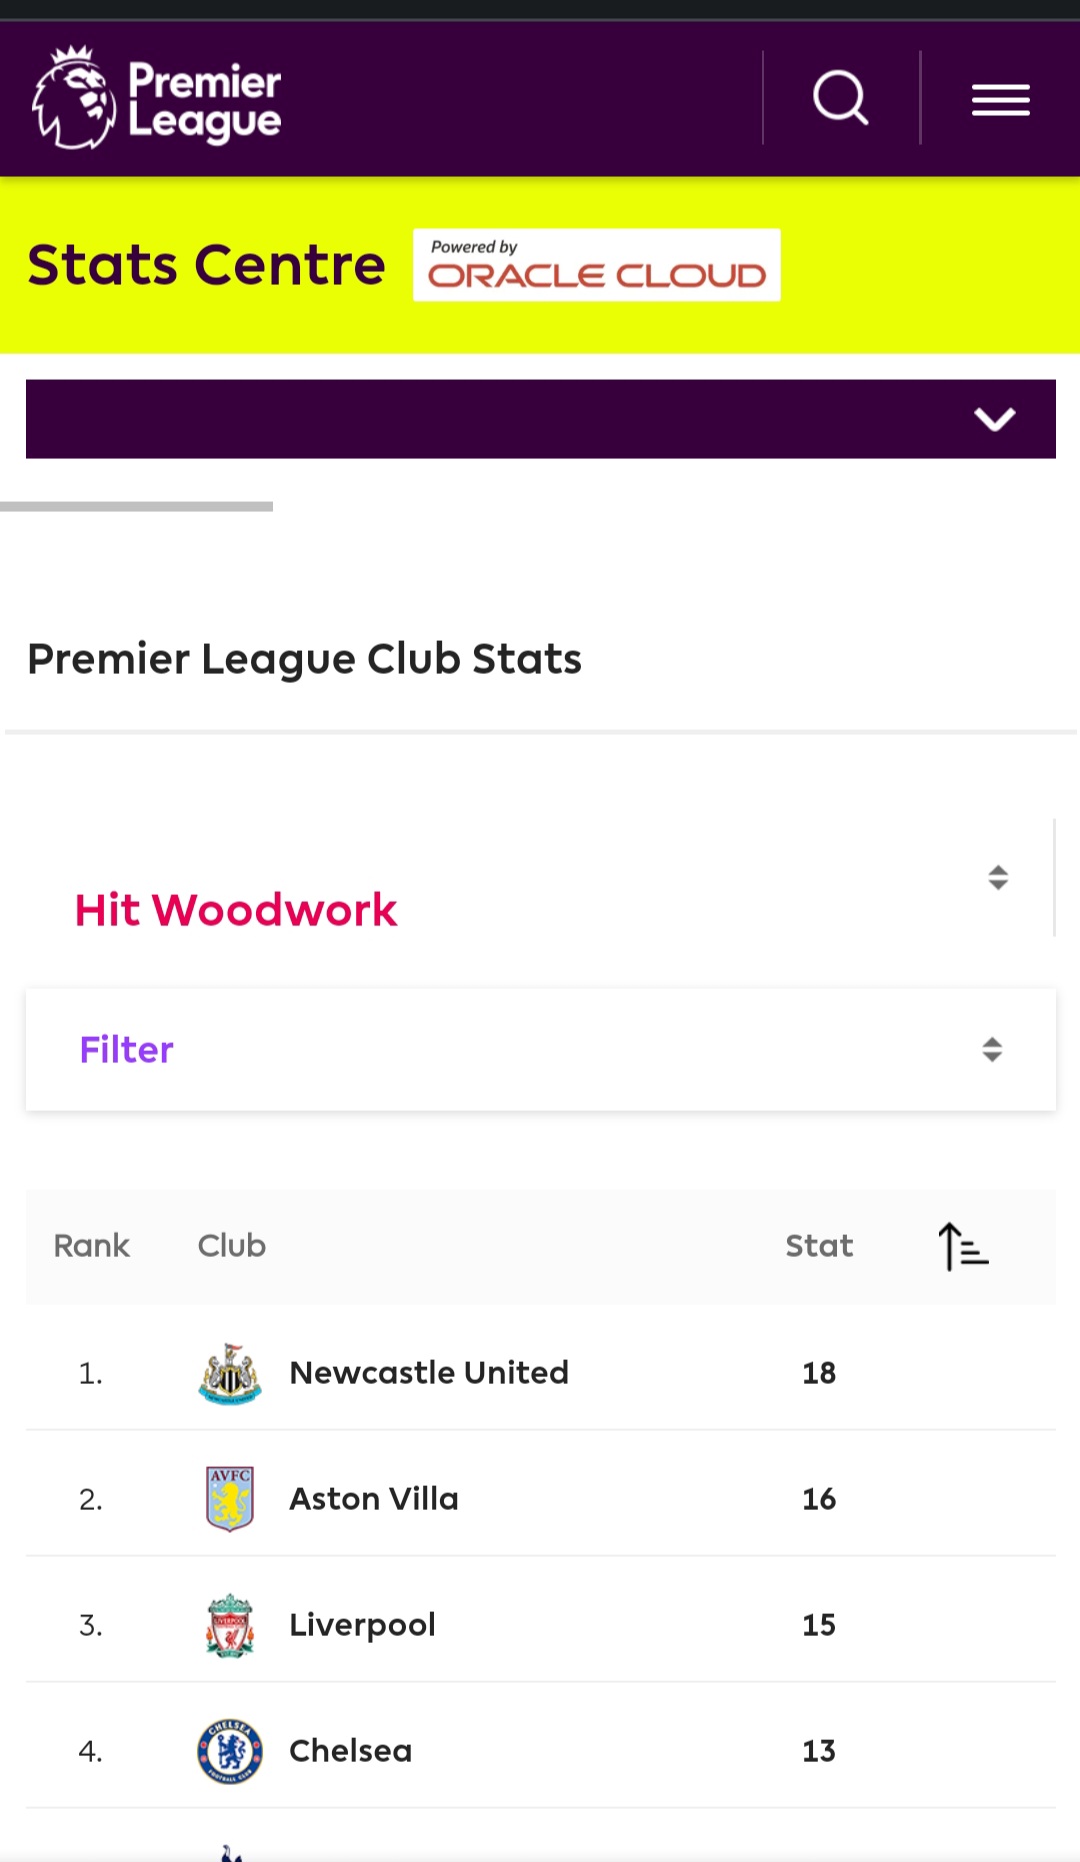Open Newcastle United club link

(429, 1373)
